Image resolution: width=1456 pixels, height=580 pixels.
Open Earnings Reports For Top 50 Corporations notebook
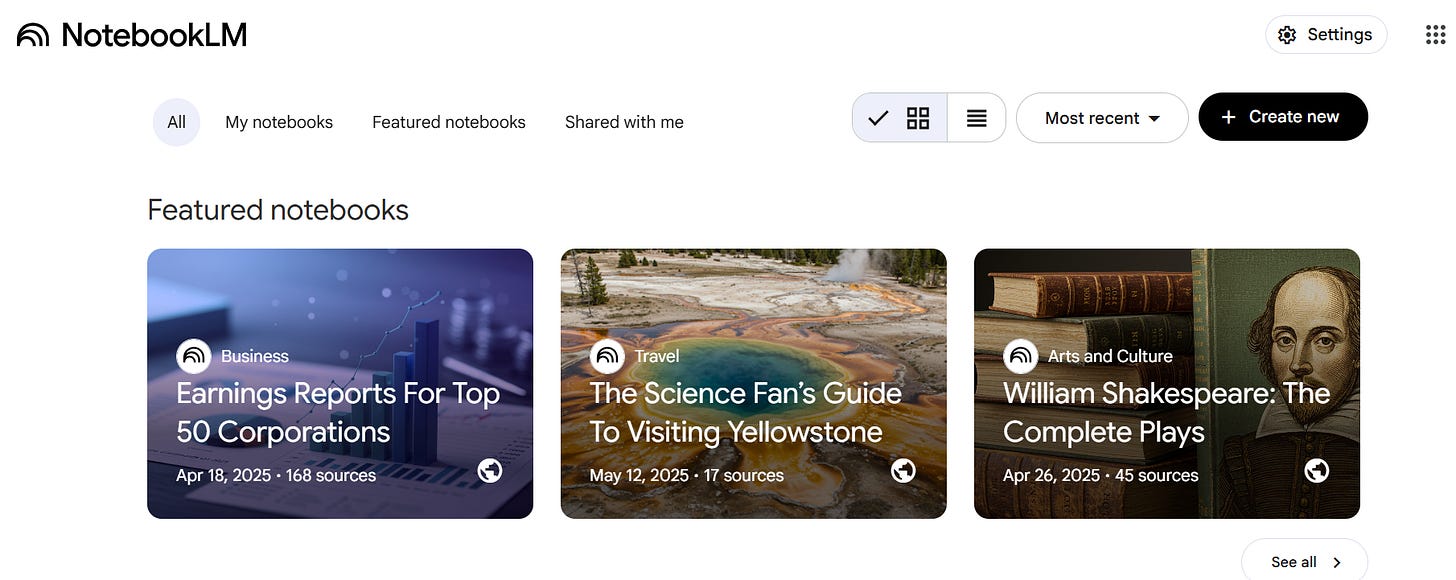tap(340, 384)
